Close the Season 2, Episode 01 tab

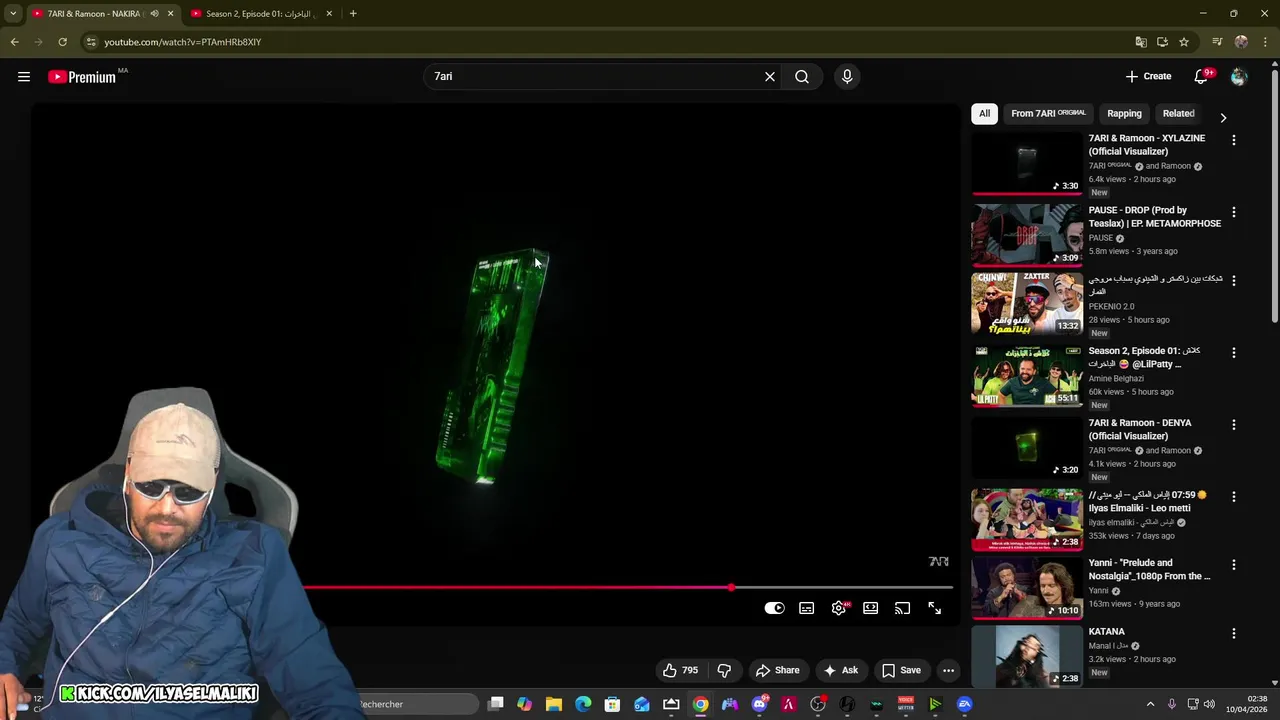tap(329, 14)
